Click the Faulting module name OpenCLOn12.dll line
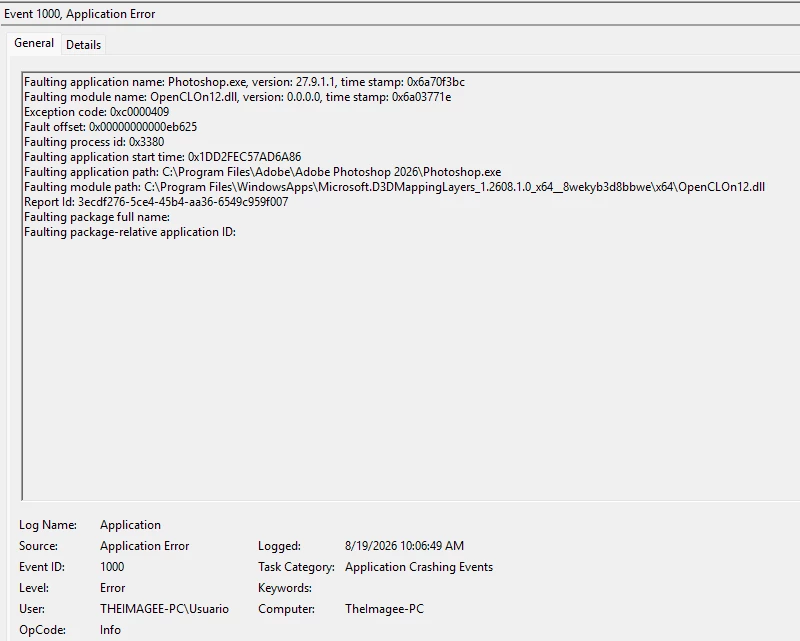 [238, 97]
